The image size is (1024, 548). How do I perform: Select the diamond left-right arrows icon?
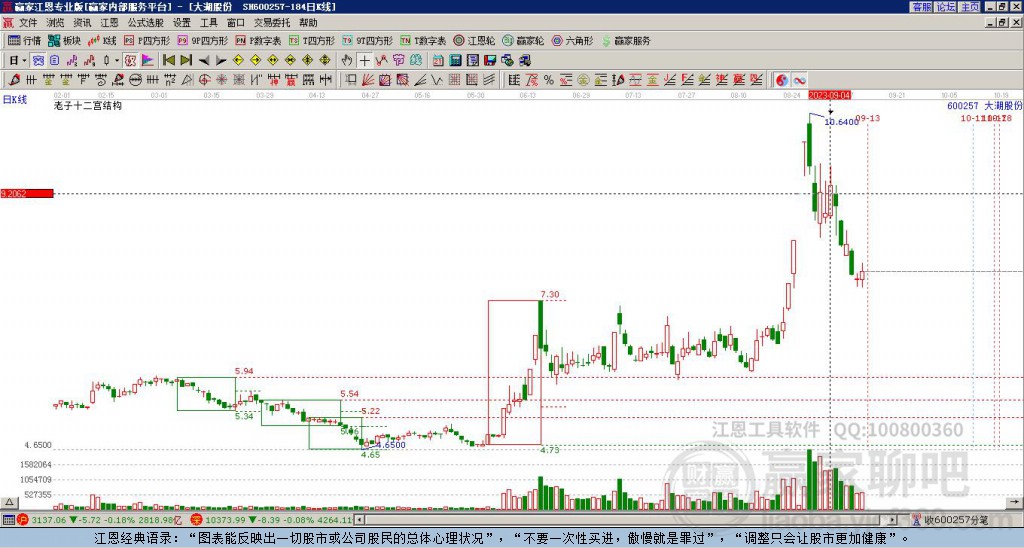273,60
